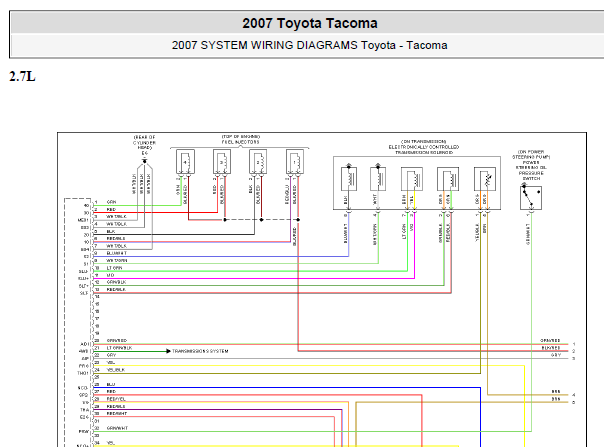Click the fuel injector number 3 symbol
Screen dimensions: 604x447
222,162
